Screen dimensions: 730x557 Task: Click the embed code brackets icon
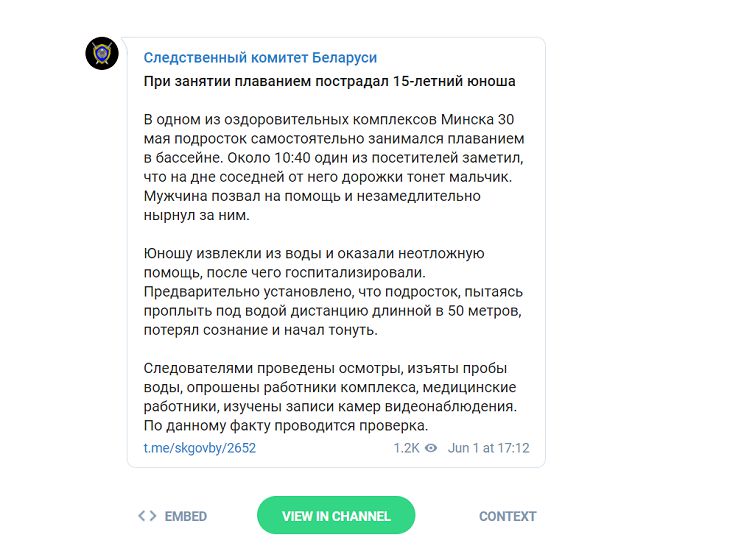(x=147, y=516)
